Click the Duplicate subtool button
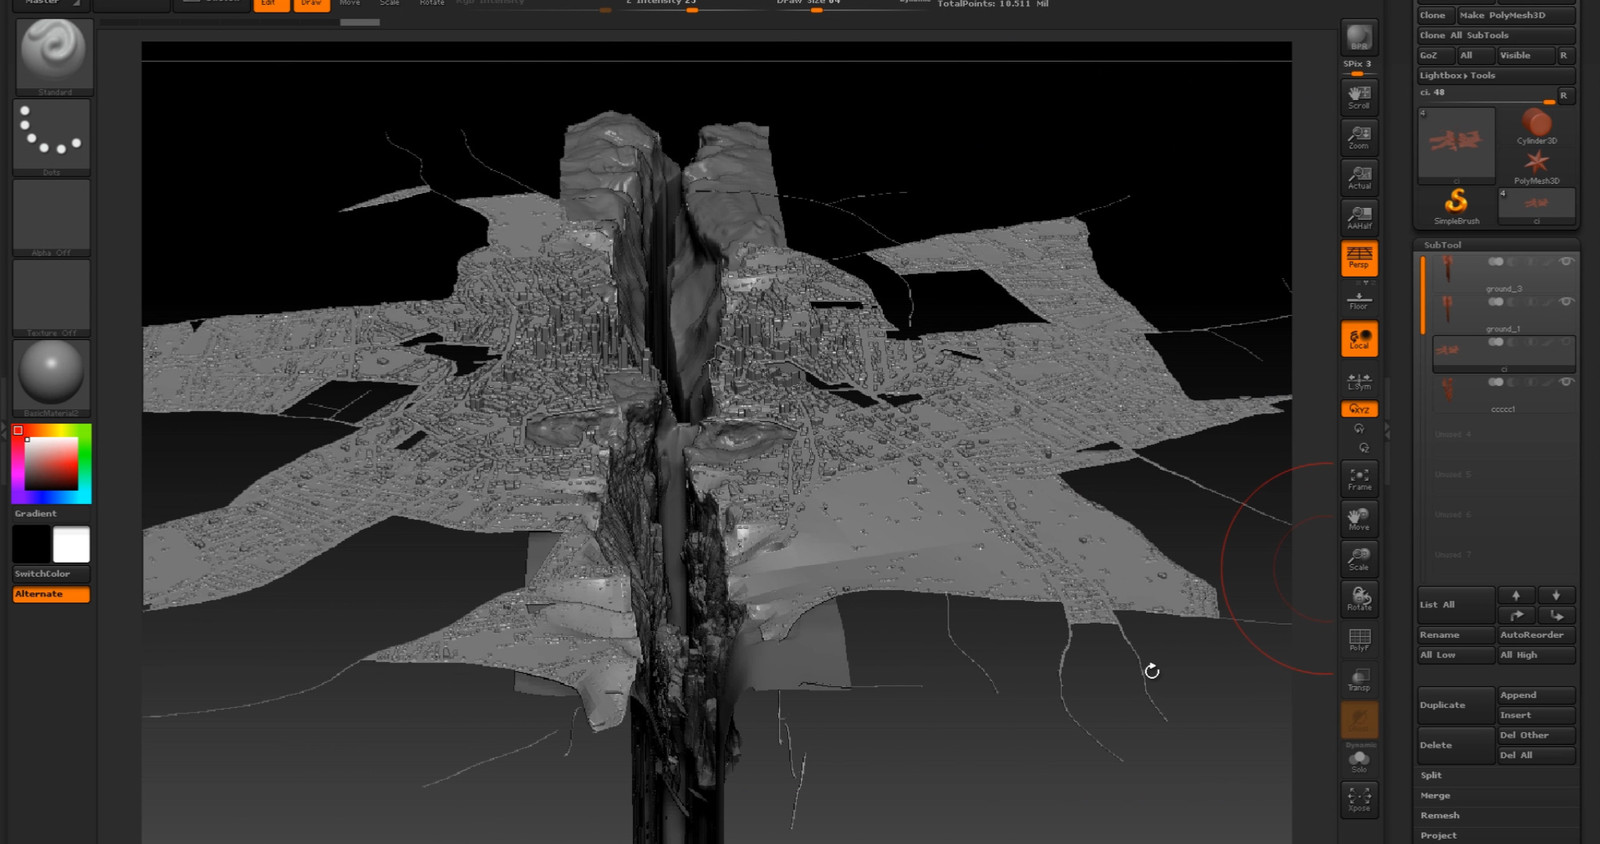The height and width of the screenshot is (844, 1600). [x=1456, y=705]
